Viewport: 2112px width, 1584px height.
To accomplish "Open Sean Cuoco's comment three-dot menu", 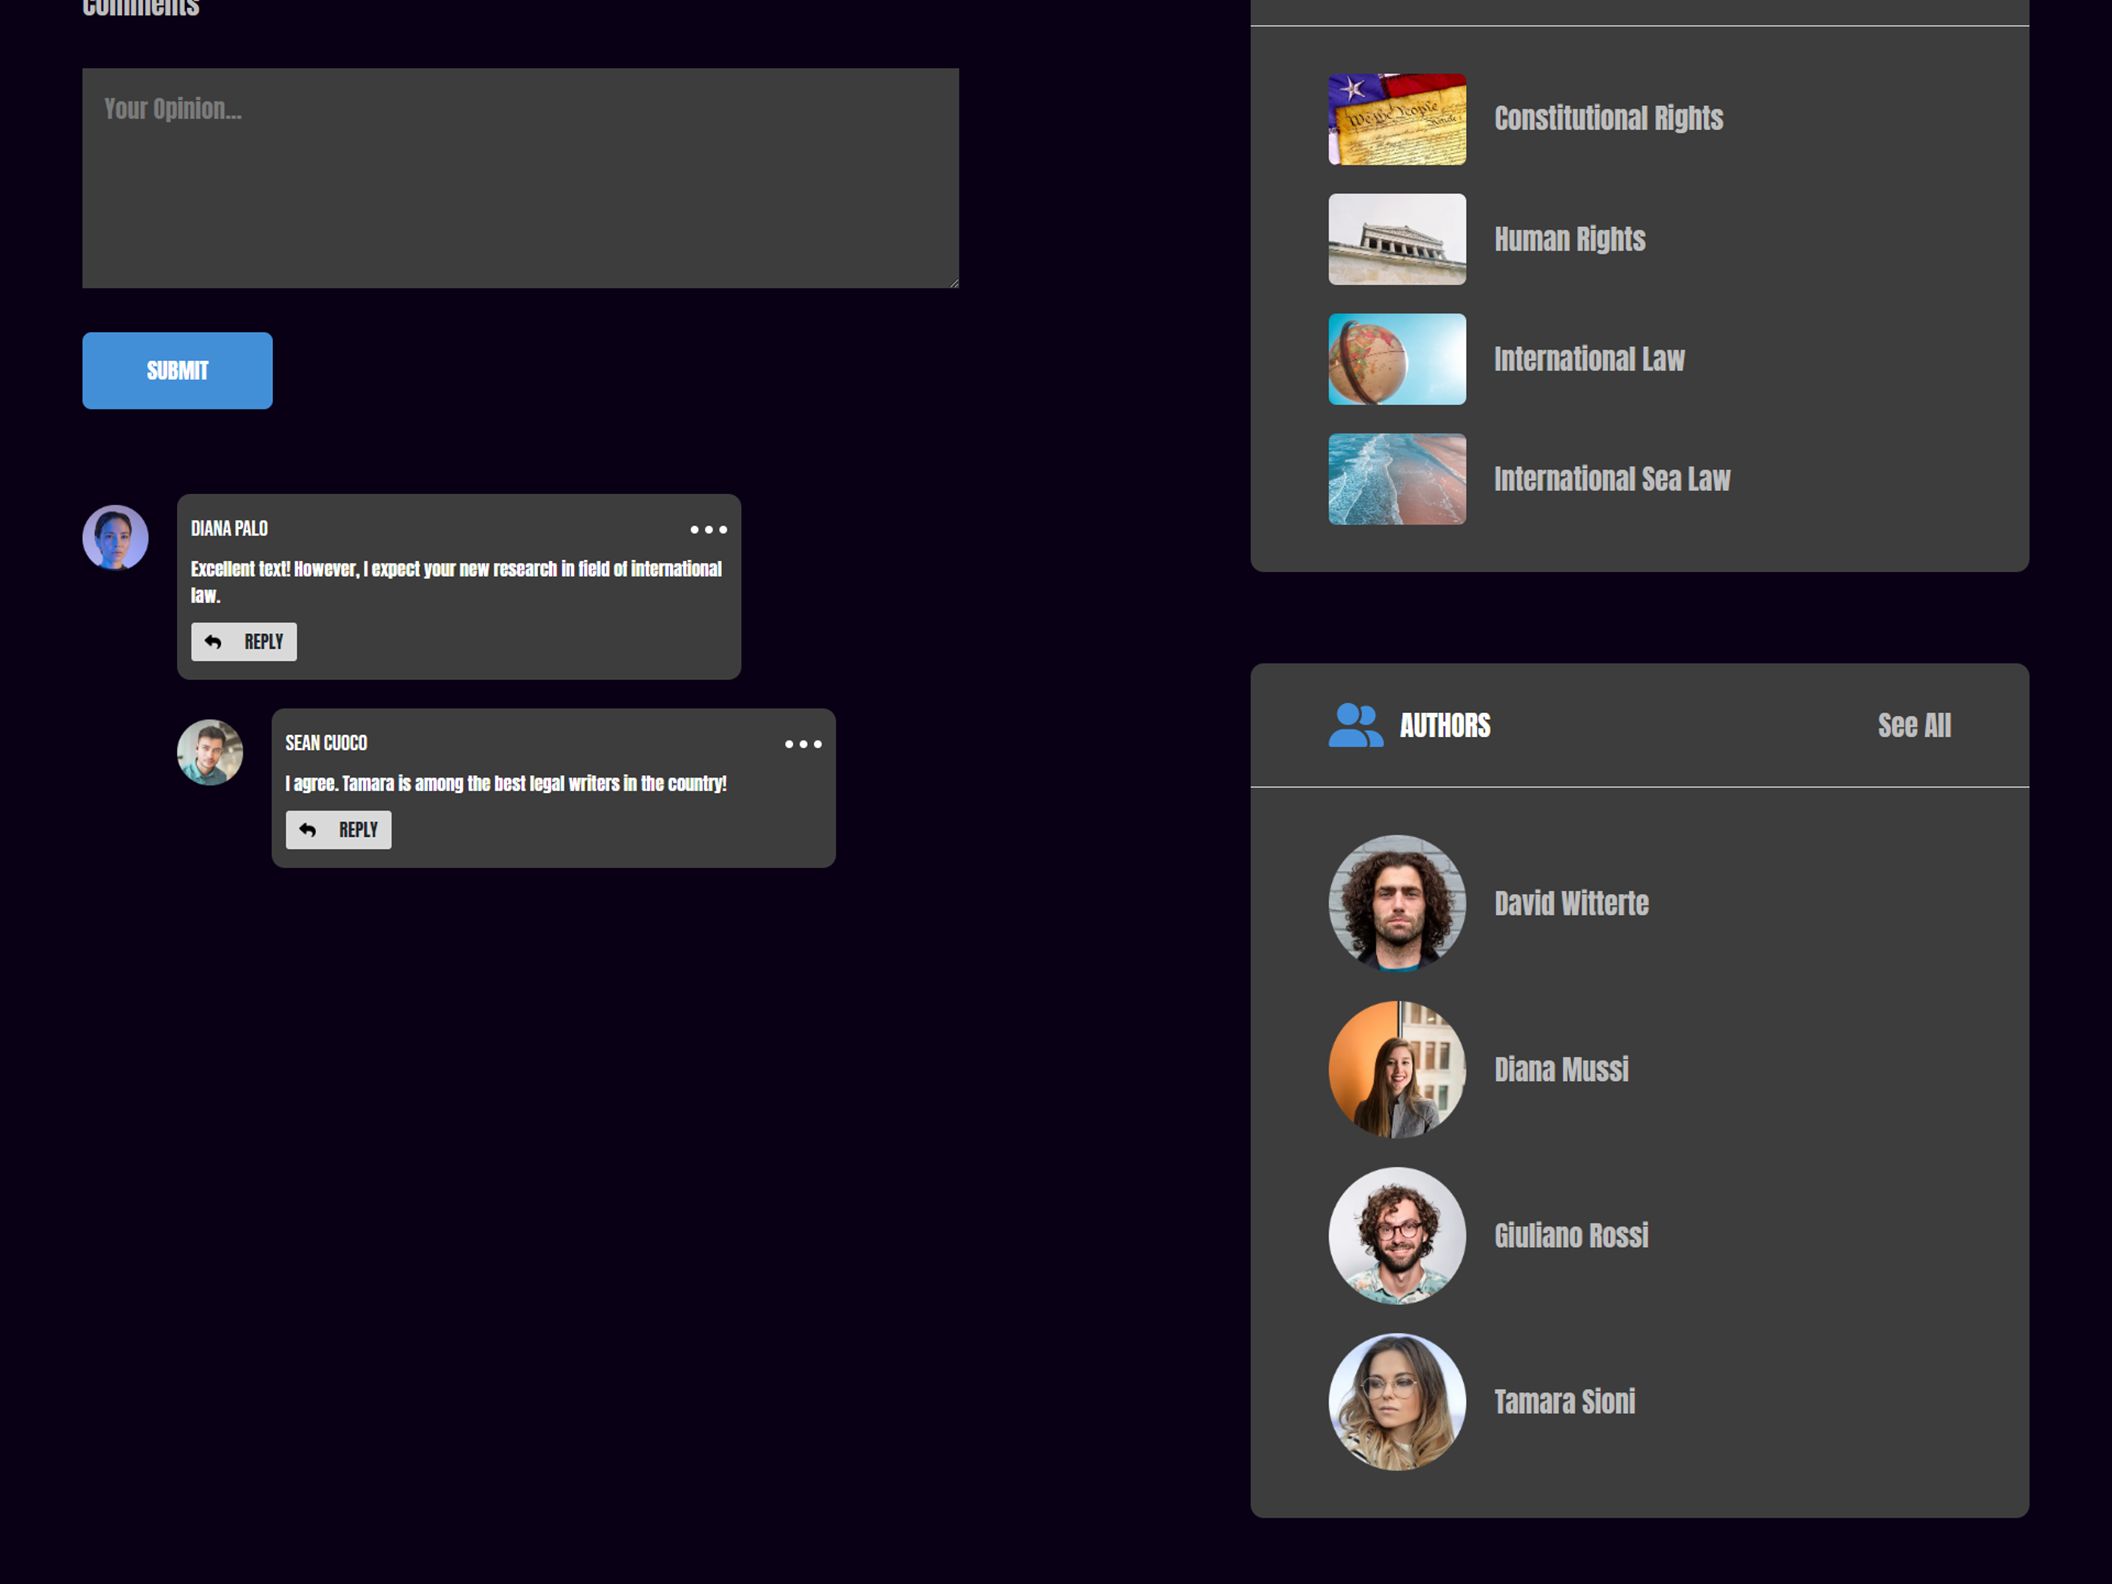I will tap(802, 744).
